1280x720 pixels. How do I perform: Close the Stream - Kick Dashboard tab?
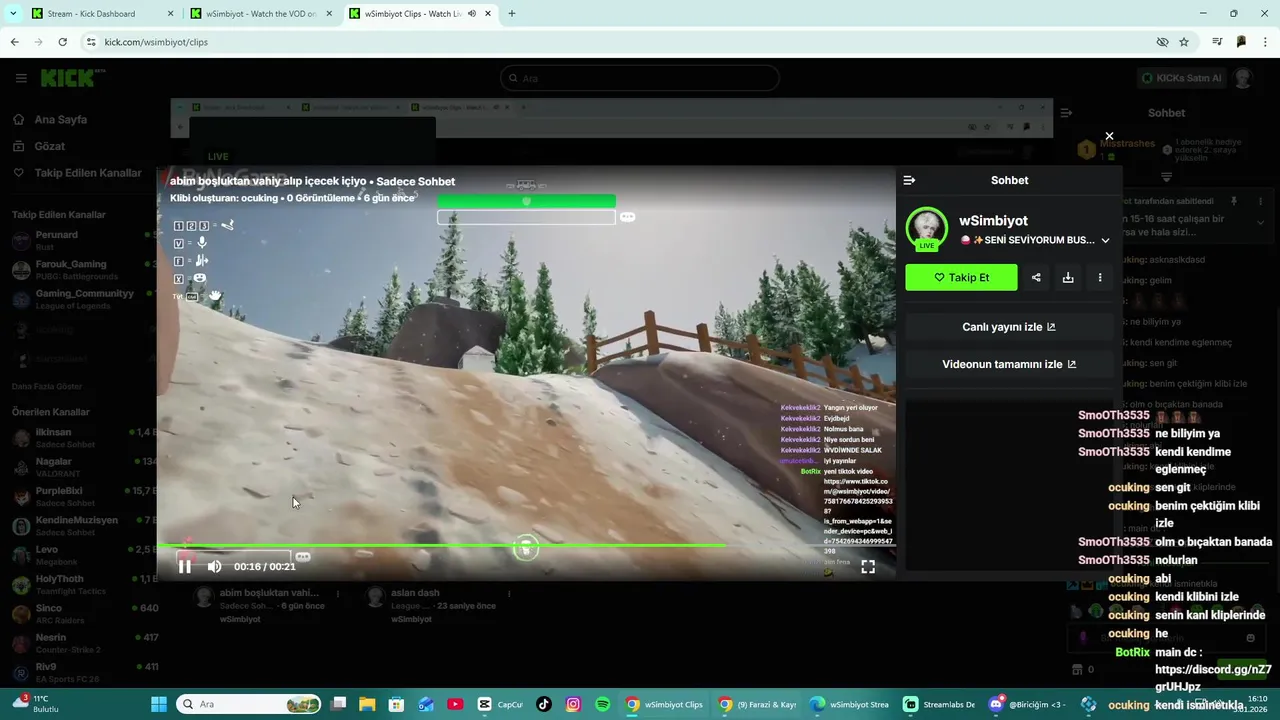(169, 14)
